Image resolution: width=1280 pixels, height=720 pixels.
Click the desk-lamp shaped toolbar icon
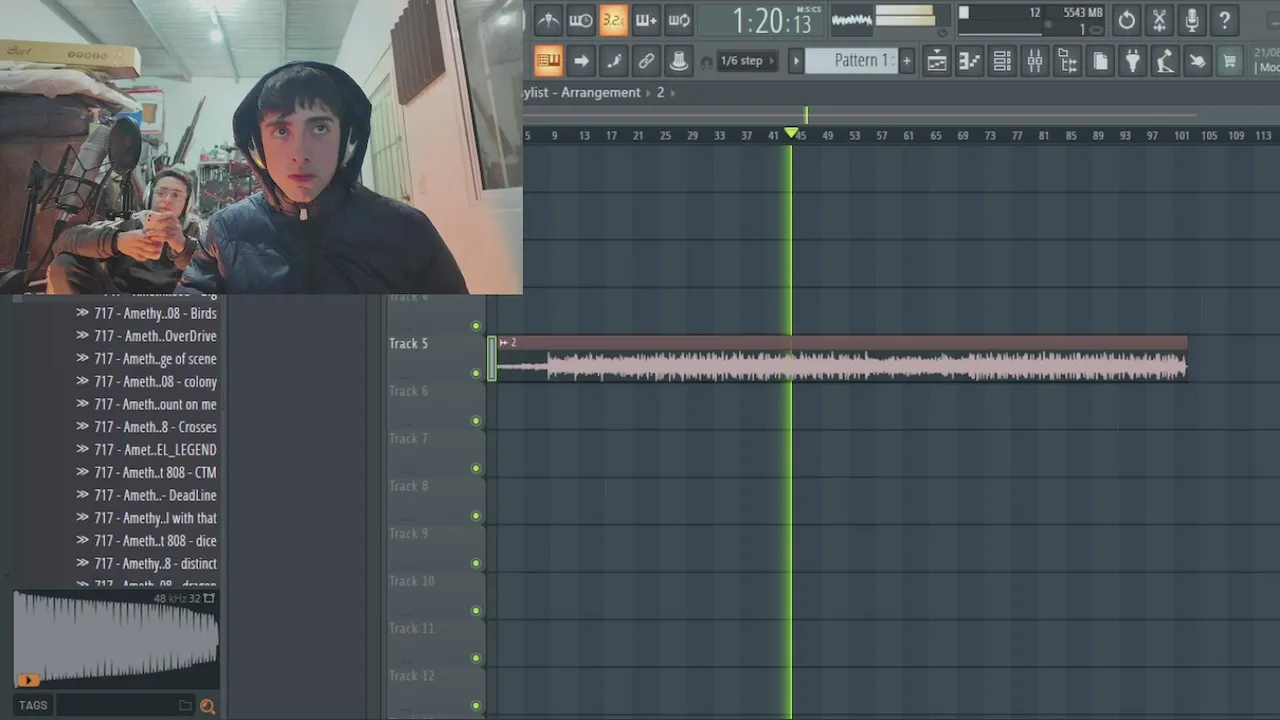(1165, 62)
